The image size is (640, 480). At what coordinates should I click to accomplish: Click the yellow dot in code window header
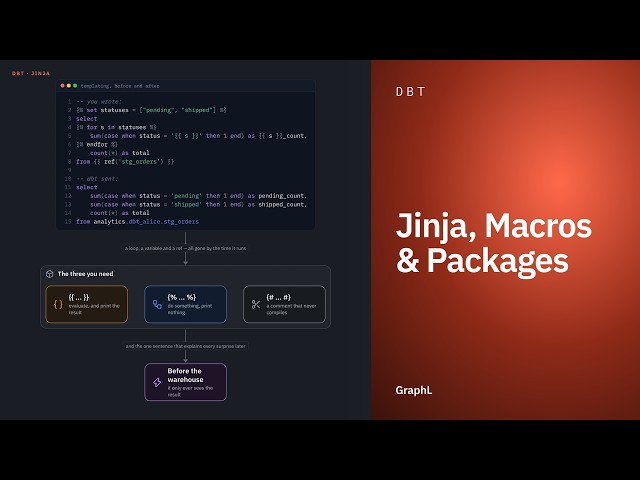pos(69,86)
